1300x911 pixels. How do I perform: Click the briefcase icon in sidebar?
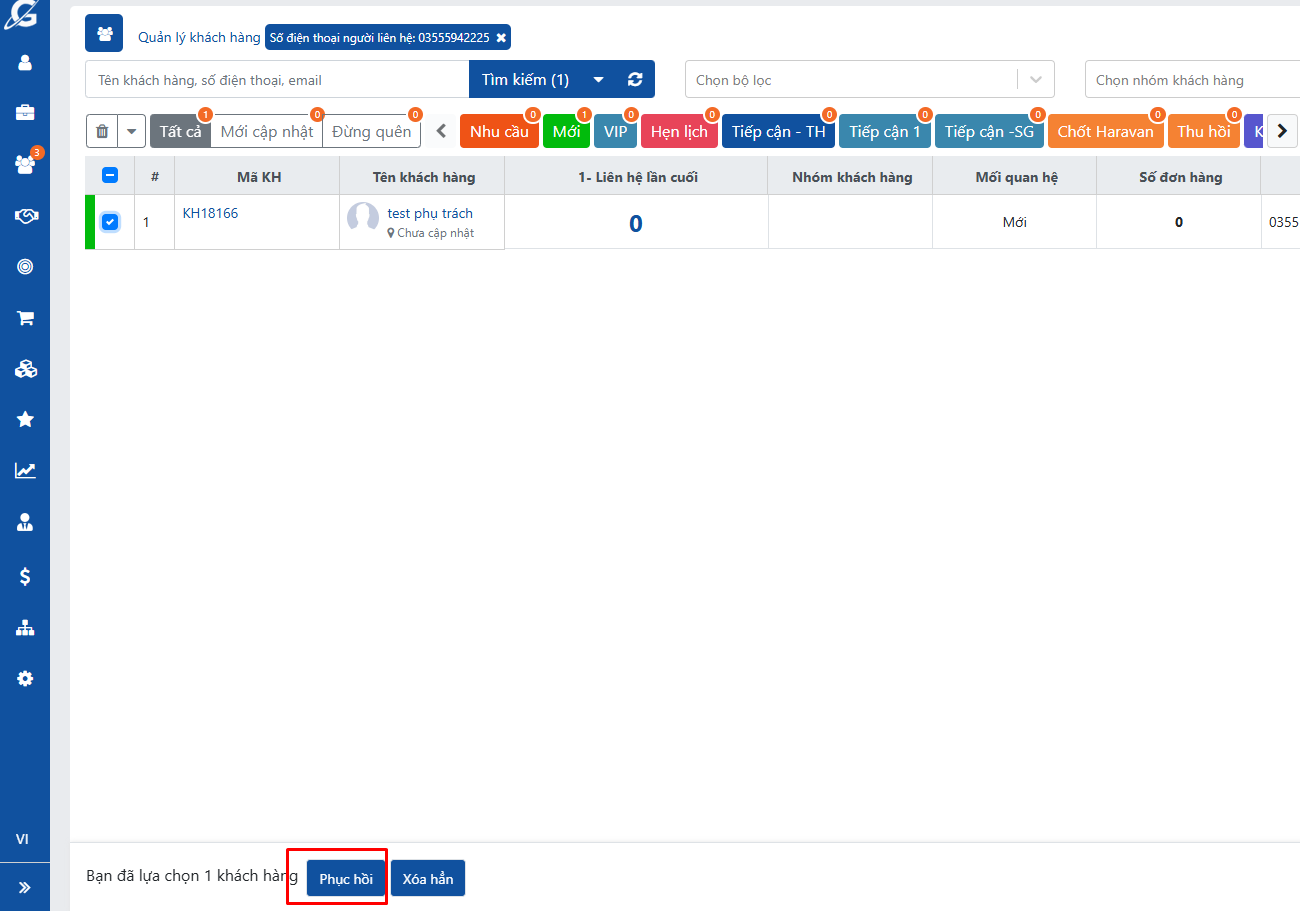click(x=25, y=113)
